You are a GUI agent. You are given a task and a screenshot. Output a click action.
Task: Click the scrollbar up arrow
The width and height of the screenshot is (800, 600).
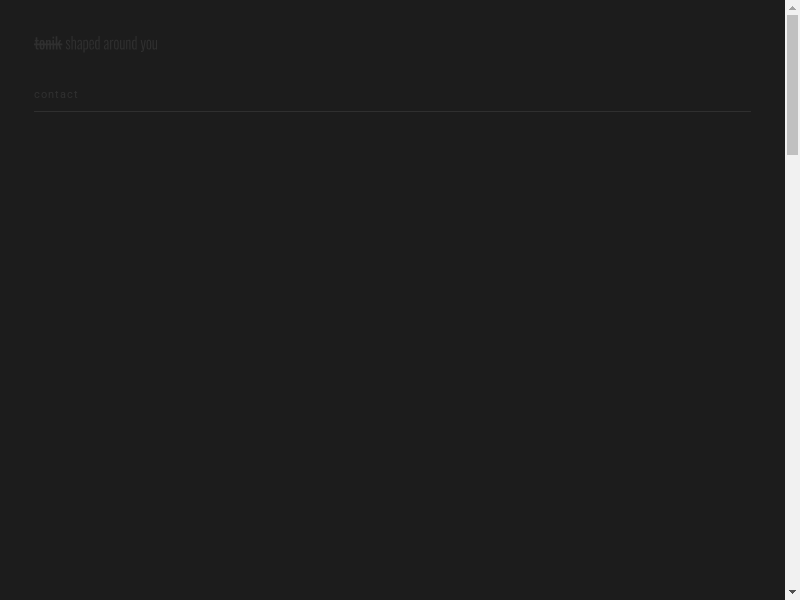point(792,8)
